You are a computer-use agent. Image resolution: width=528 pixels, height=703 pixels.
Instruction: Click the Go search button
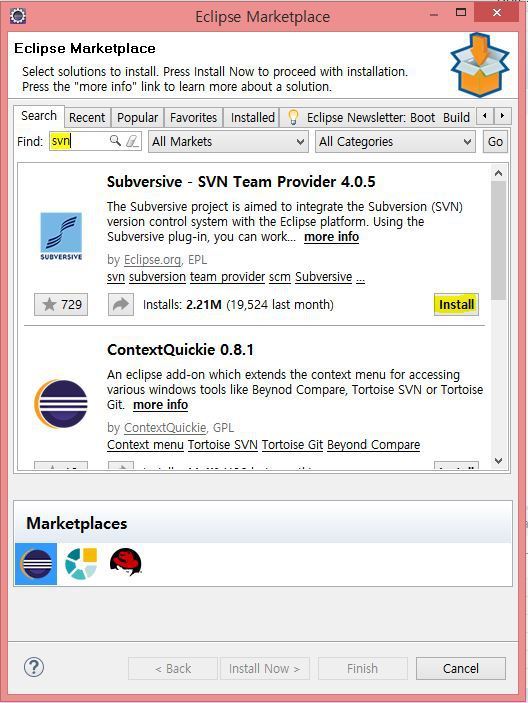tap(495, 142)
